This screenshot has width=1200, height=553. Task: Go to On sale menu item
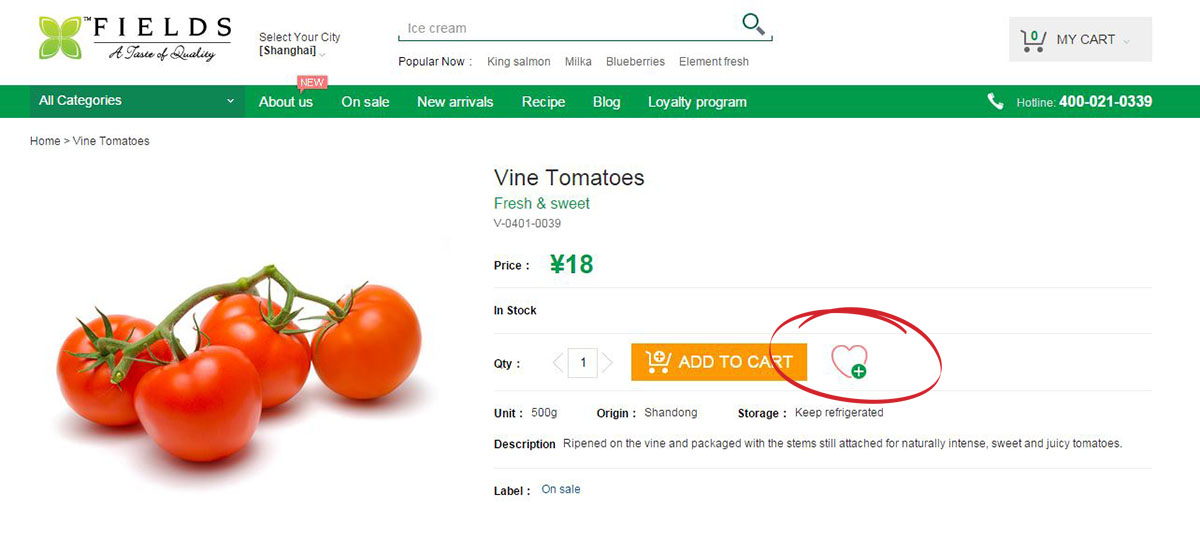click(x=365, y=102)
